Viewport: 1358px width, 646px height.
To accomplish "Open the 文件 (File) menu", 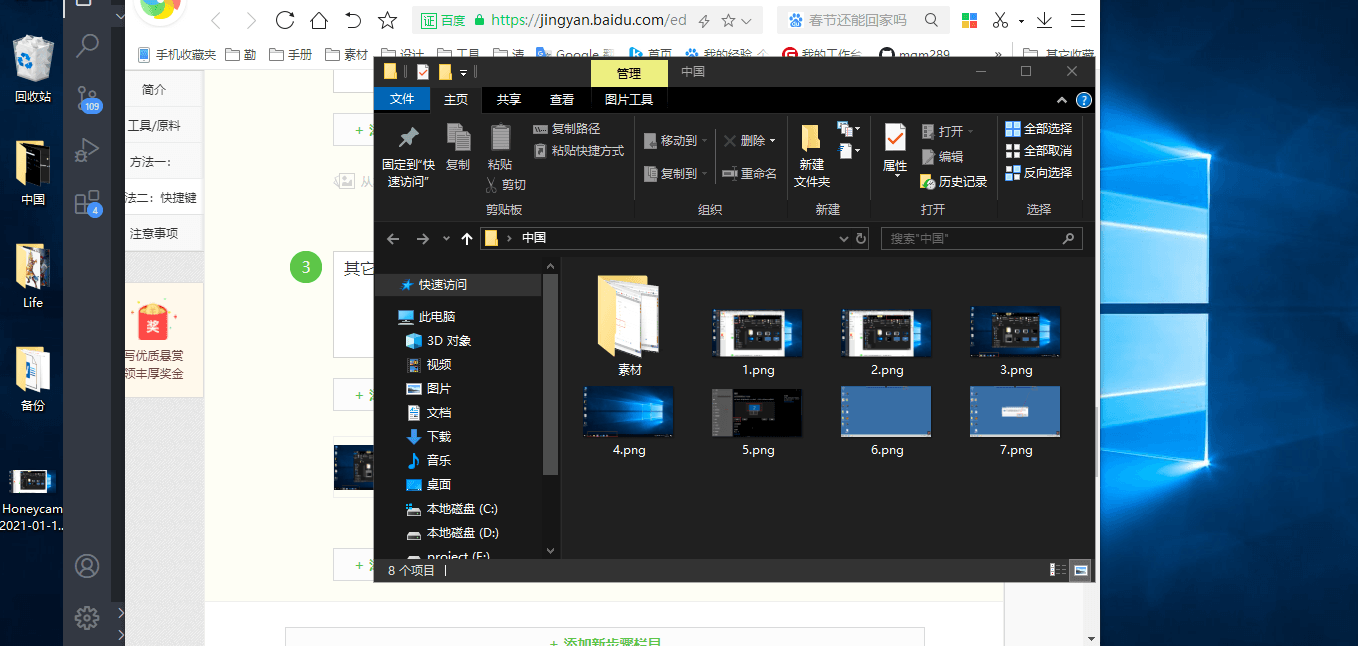I will (402, 99).
